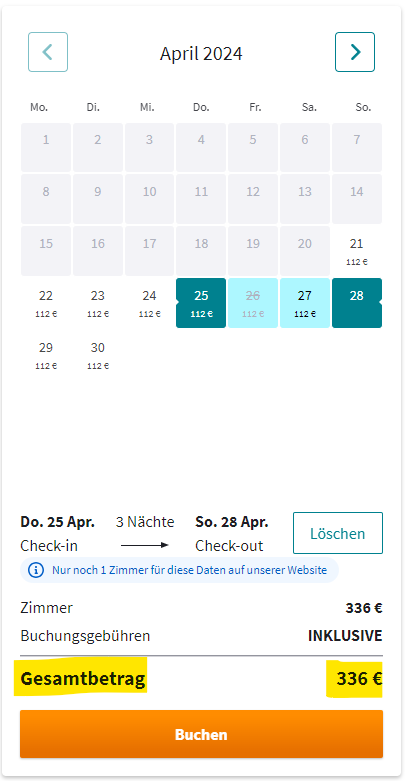Screen dimensions: 405x781
Task: Click the Check-in date Do. 25 Apr.
Action: 58,522
